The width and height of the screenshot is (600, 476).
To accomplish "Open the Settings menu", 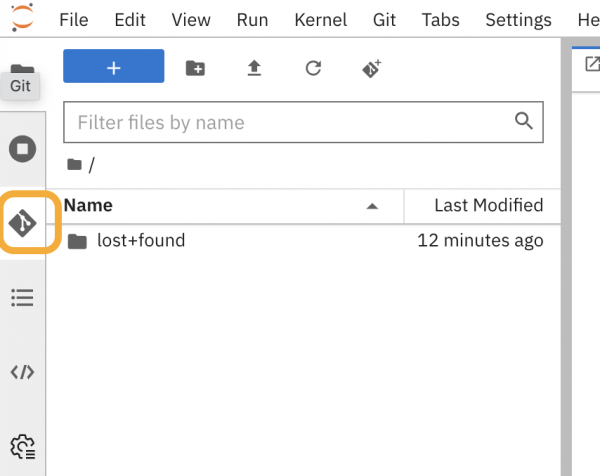I will [x=518, y=20].
